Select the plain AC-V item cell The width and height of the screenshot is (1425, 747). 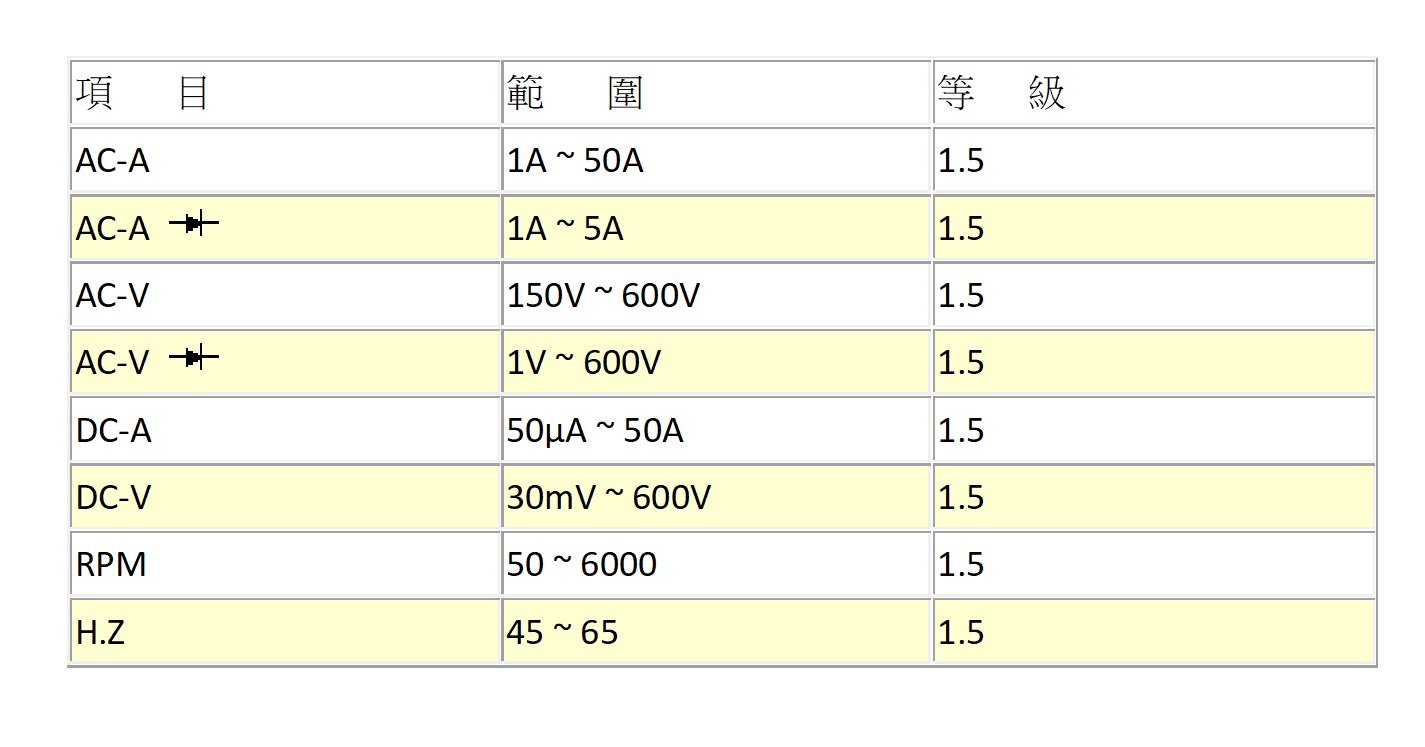pos(112,296)
